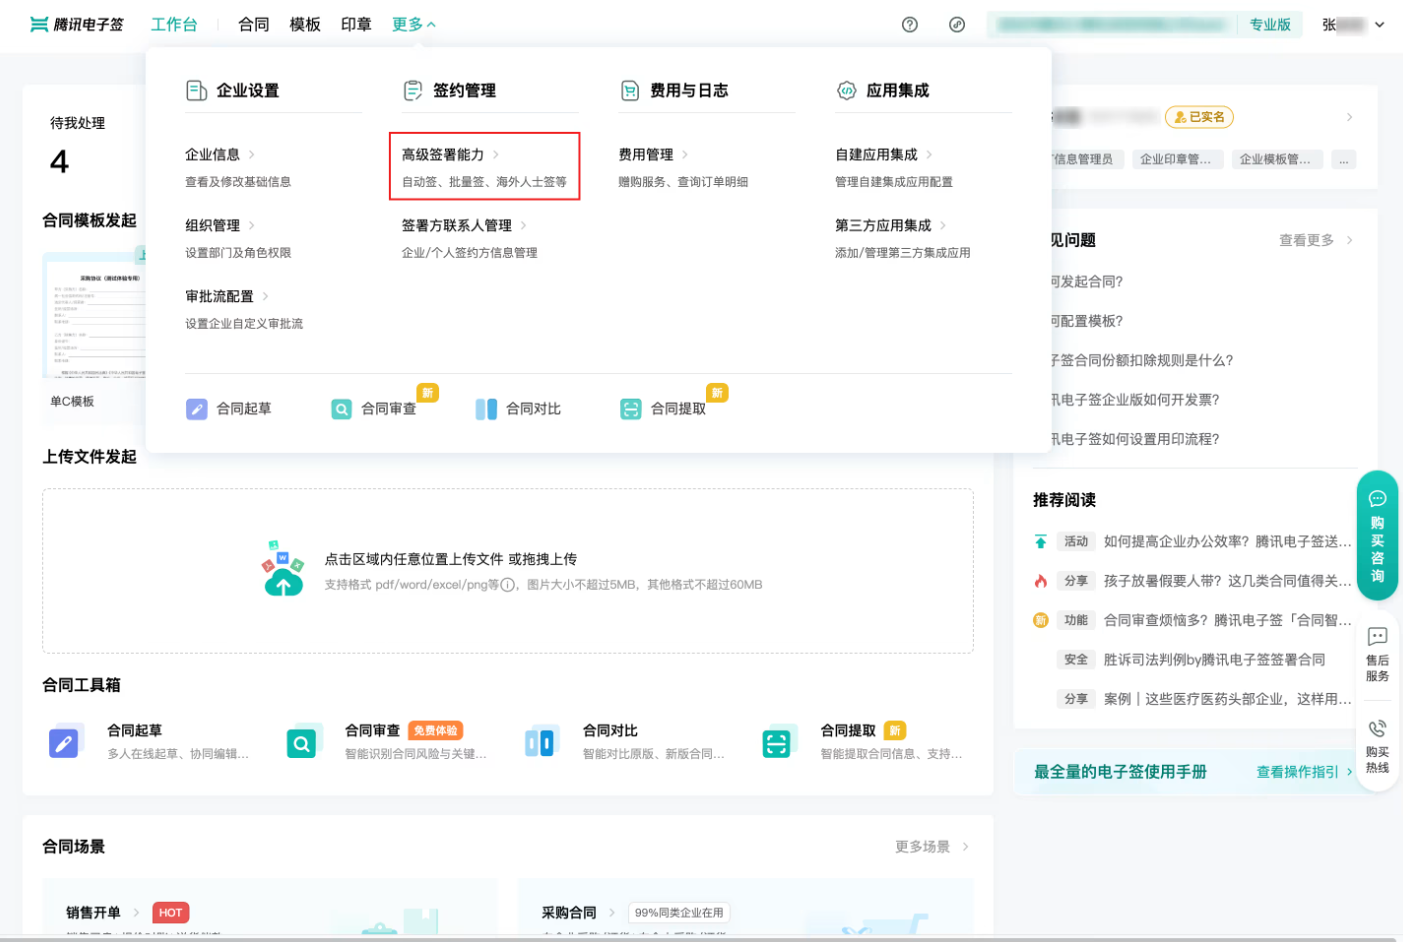Click the 合同审查 magnifier icon
1403x942 pixels.
click(341, 409)
